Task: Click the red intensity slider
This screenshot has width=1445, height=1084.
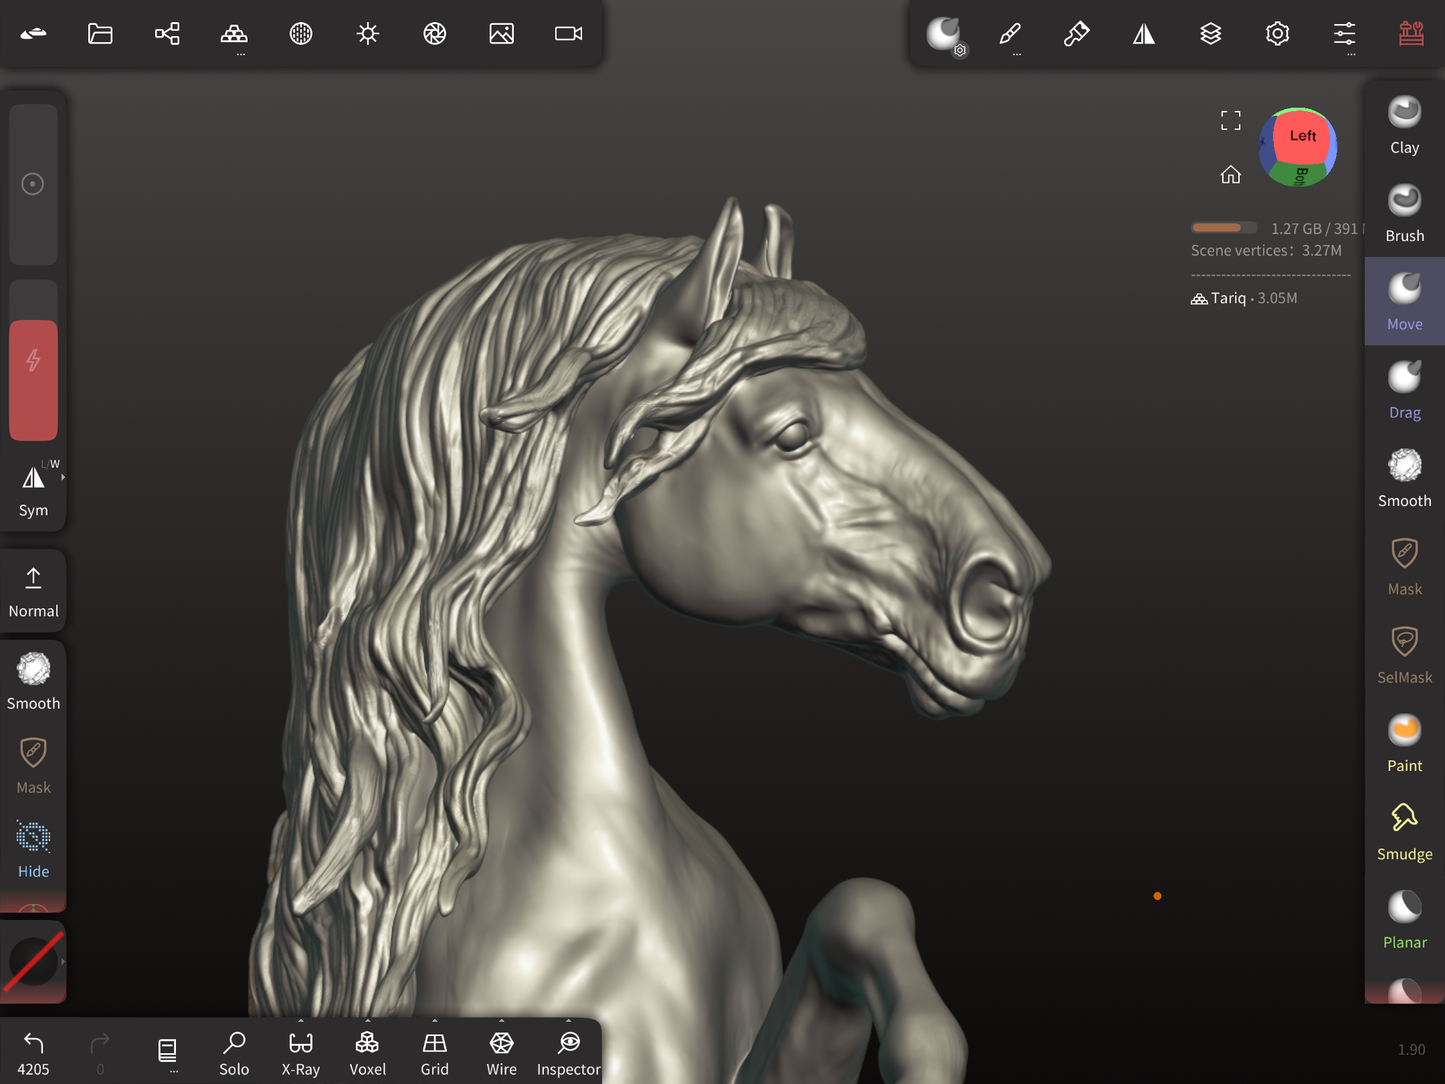Action: pyautogui.click(x=33, y=380)
